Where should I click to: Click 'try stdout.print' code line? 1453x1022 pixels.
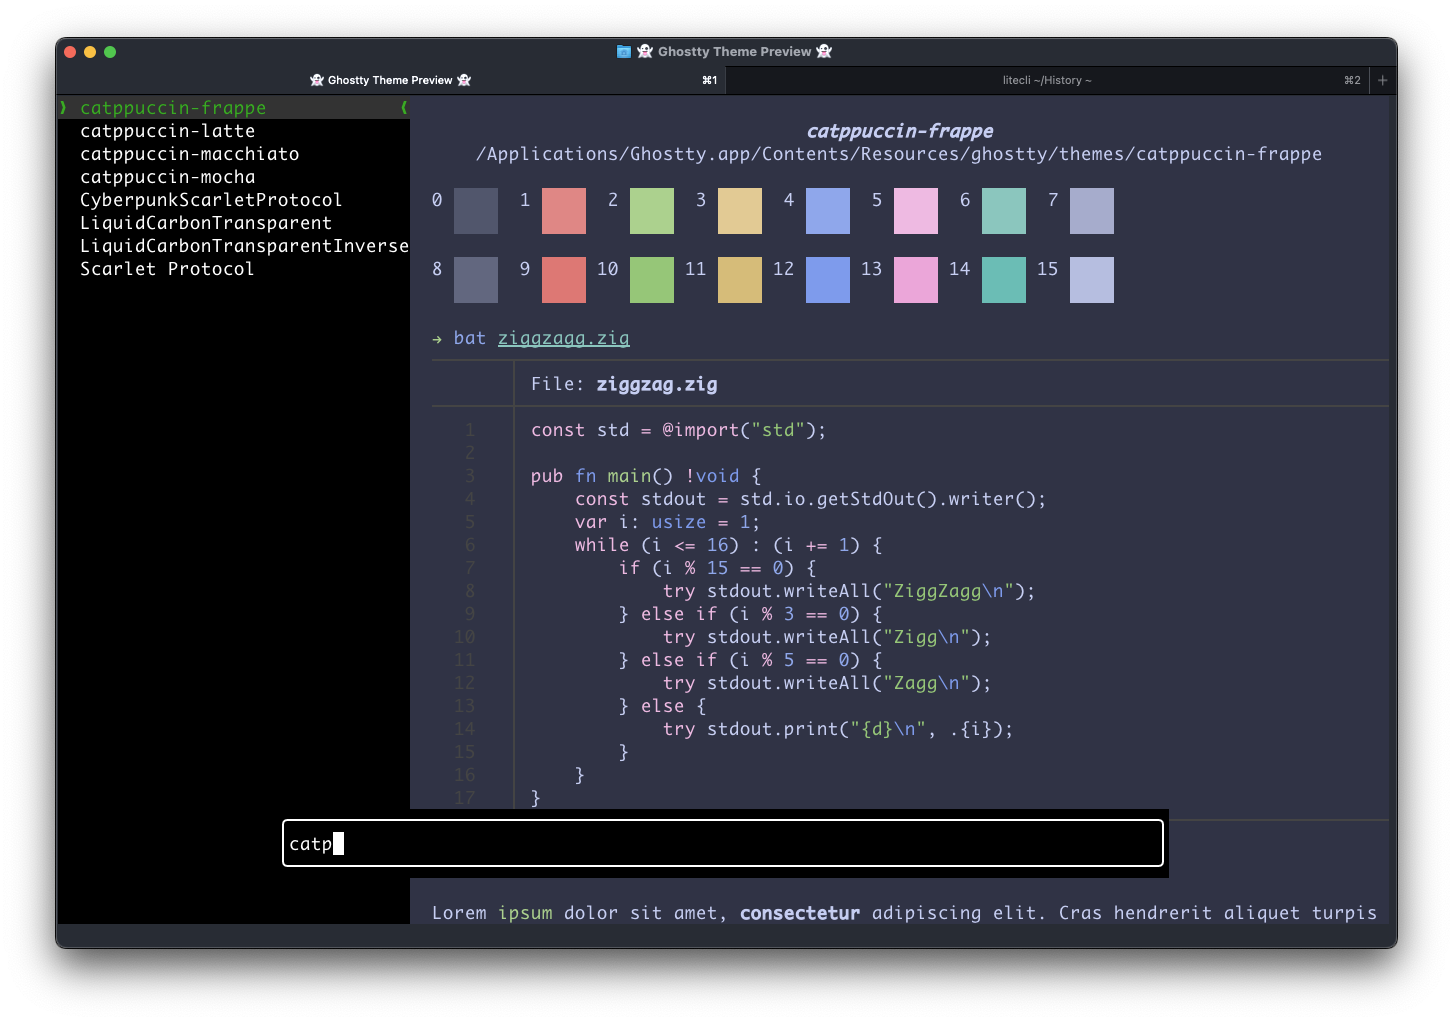click(838, 729)
